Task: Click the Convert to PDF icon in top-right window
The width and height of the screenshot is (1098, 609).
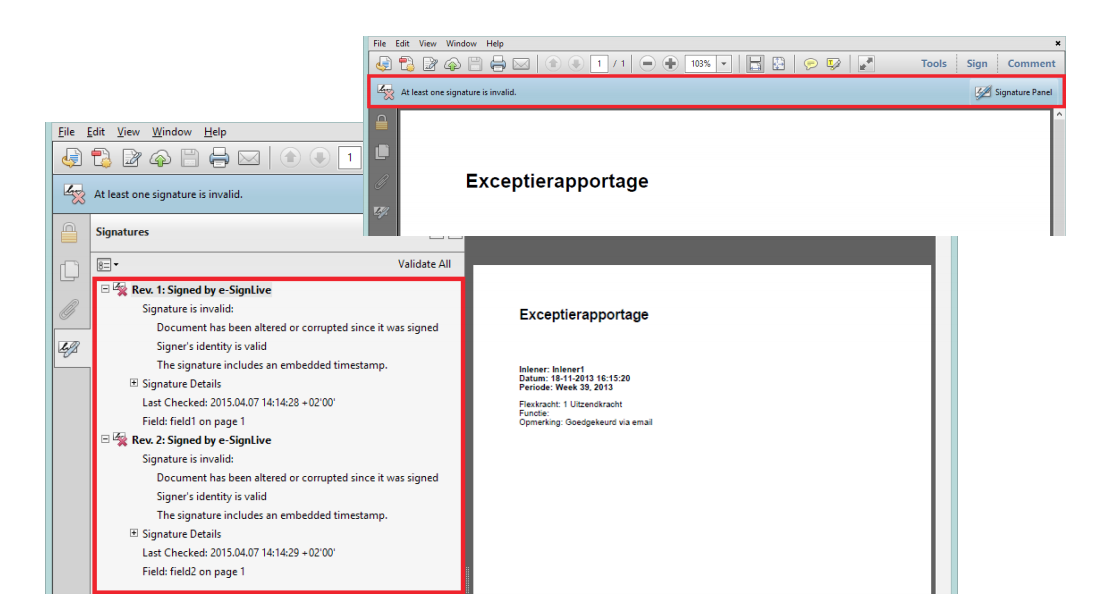Action: click(x=407, y=64)
